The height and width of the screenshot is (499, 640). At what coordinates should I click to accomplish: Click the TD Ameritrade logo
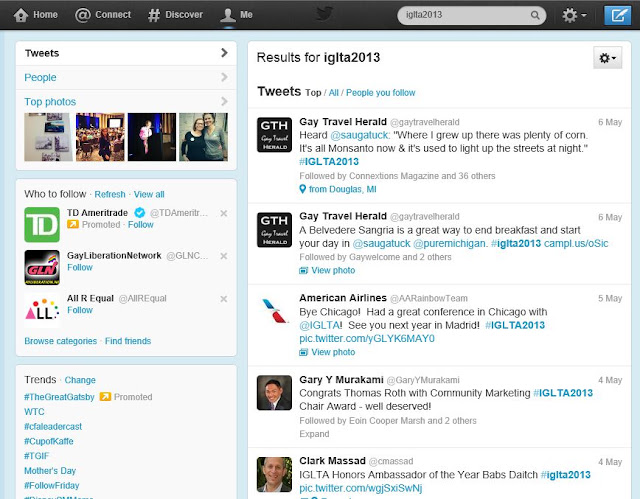(42, 224)
